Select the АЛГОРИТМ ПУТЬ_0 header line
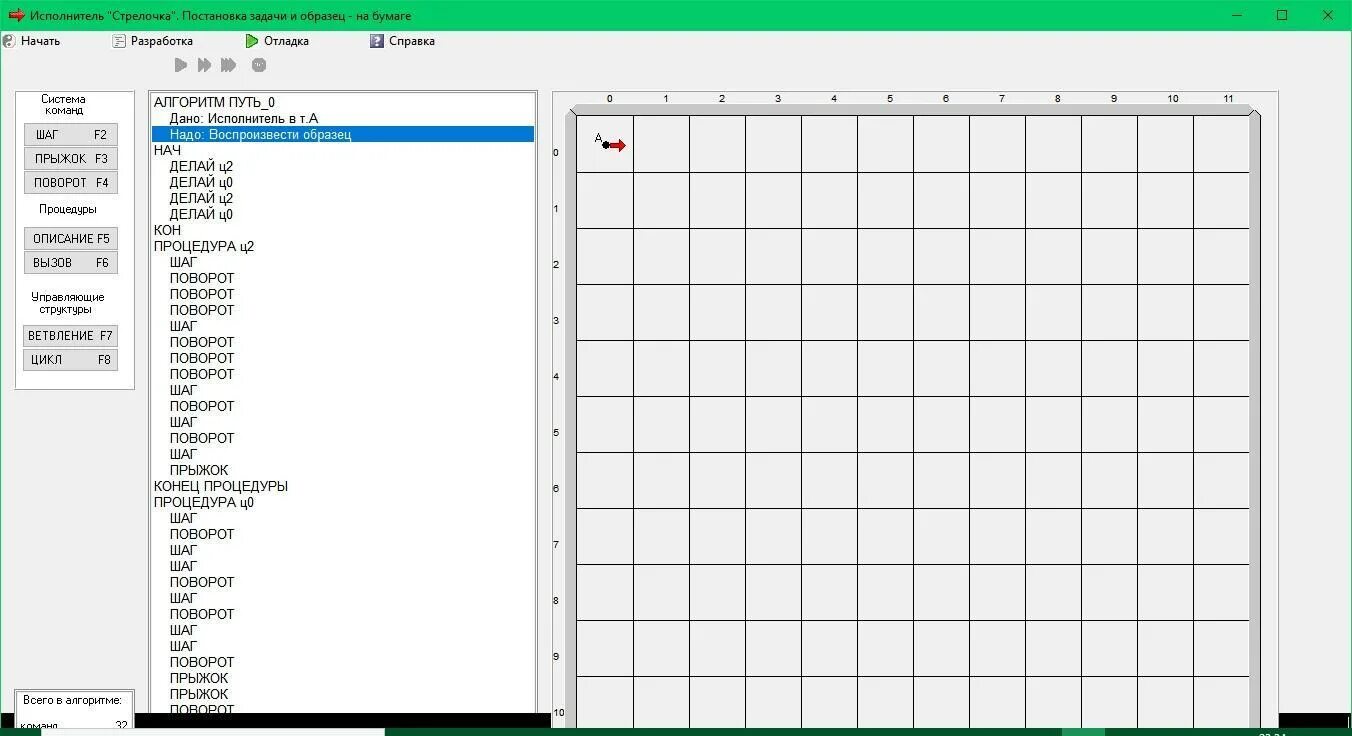The image size is (1352, 736). tap(214, 102)
